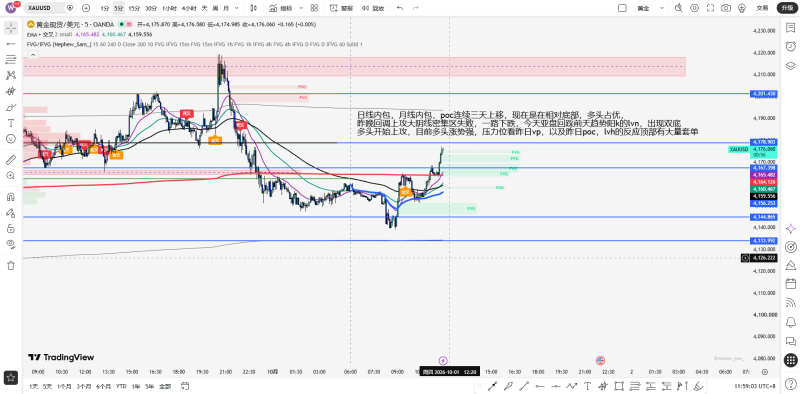
Task: Select the 1天 date range
Action: (x=33, y=385)
